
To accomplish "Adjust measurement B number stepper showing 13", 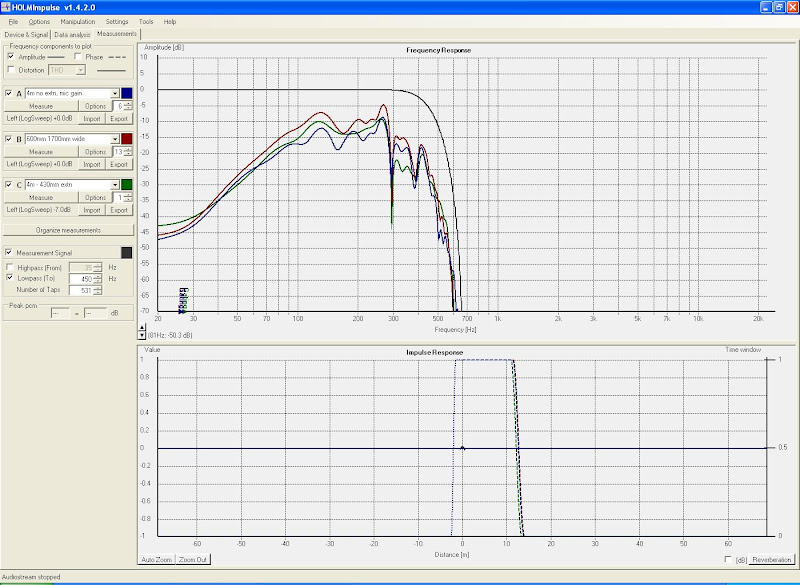I will click(128, 151).
